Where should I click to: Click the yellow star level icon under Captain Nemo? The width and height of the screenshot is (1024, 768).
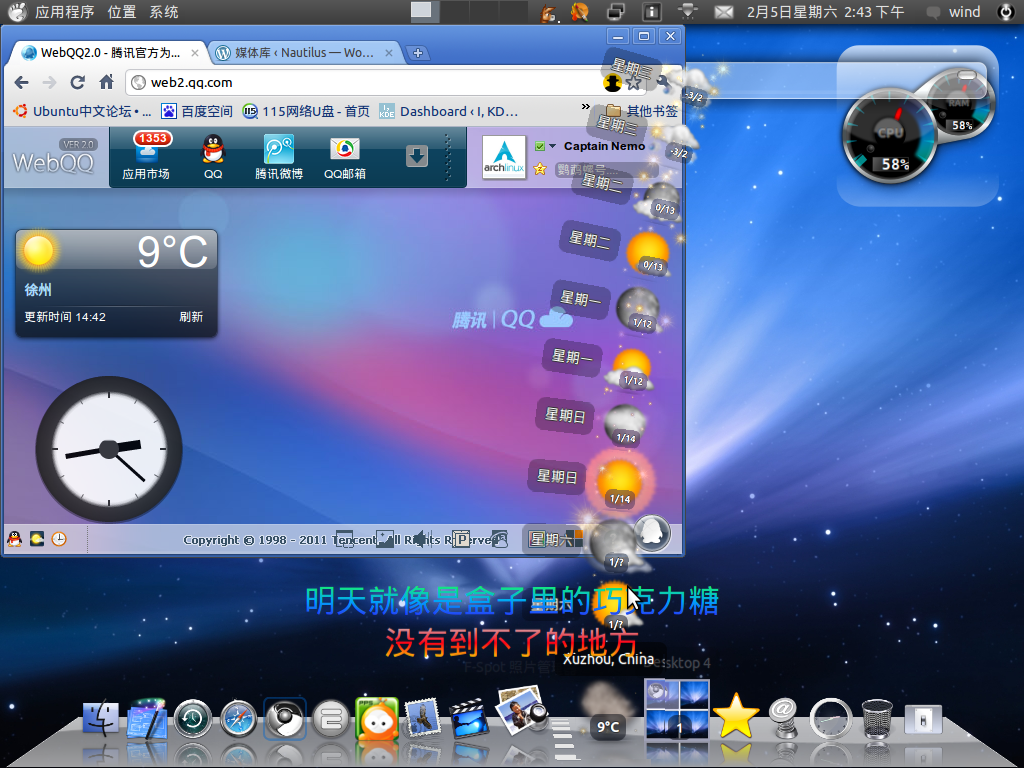point(540,169)
